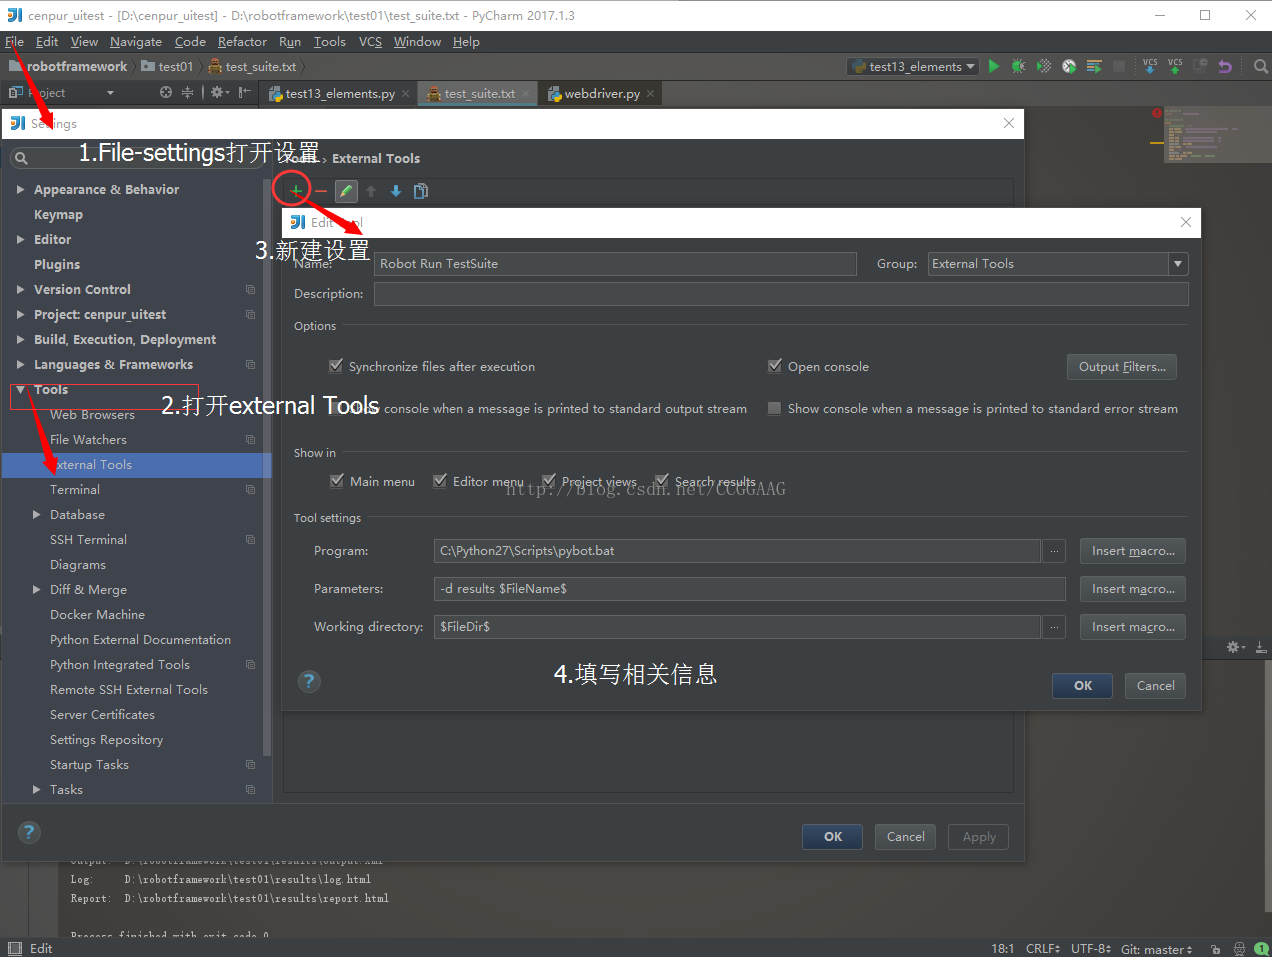Image resolution: width=1272 pixels, height=957 pixels.
Task: Click collapse all icon in Project panel
Action: (187, 92)
